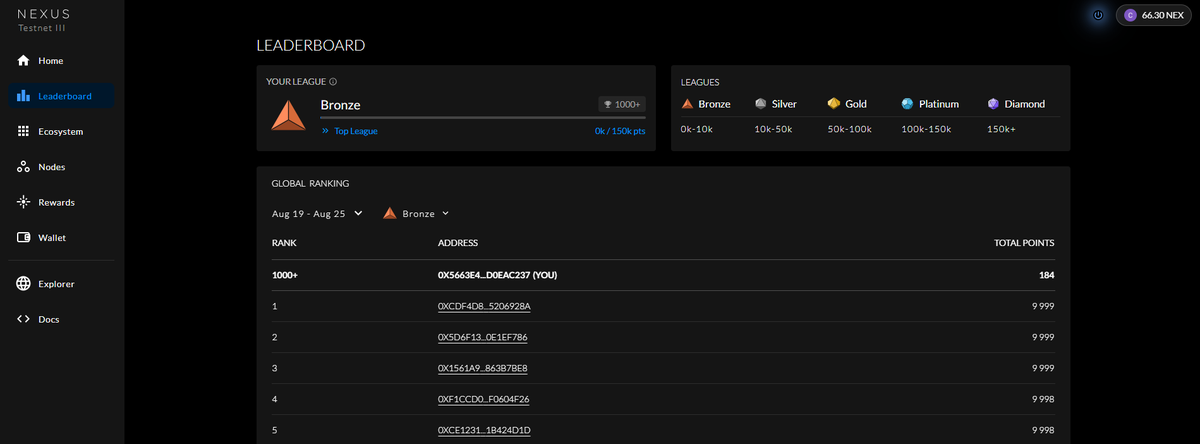Click your address 0X5663E4...D0EAC237 (YOU)
The image size is (1200, 444).
[x=498, y=274]
